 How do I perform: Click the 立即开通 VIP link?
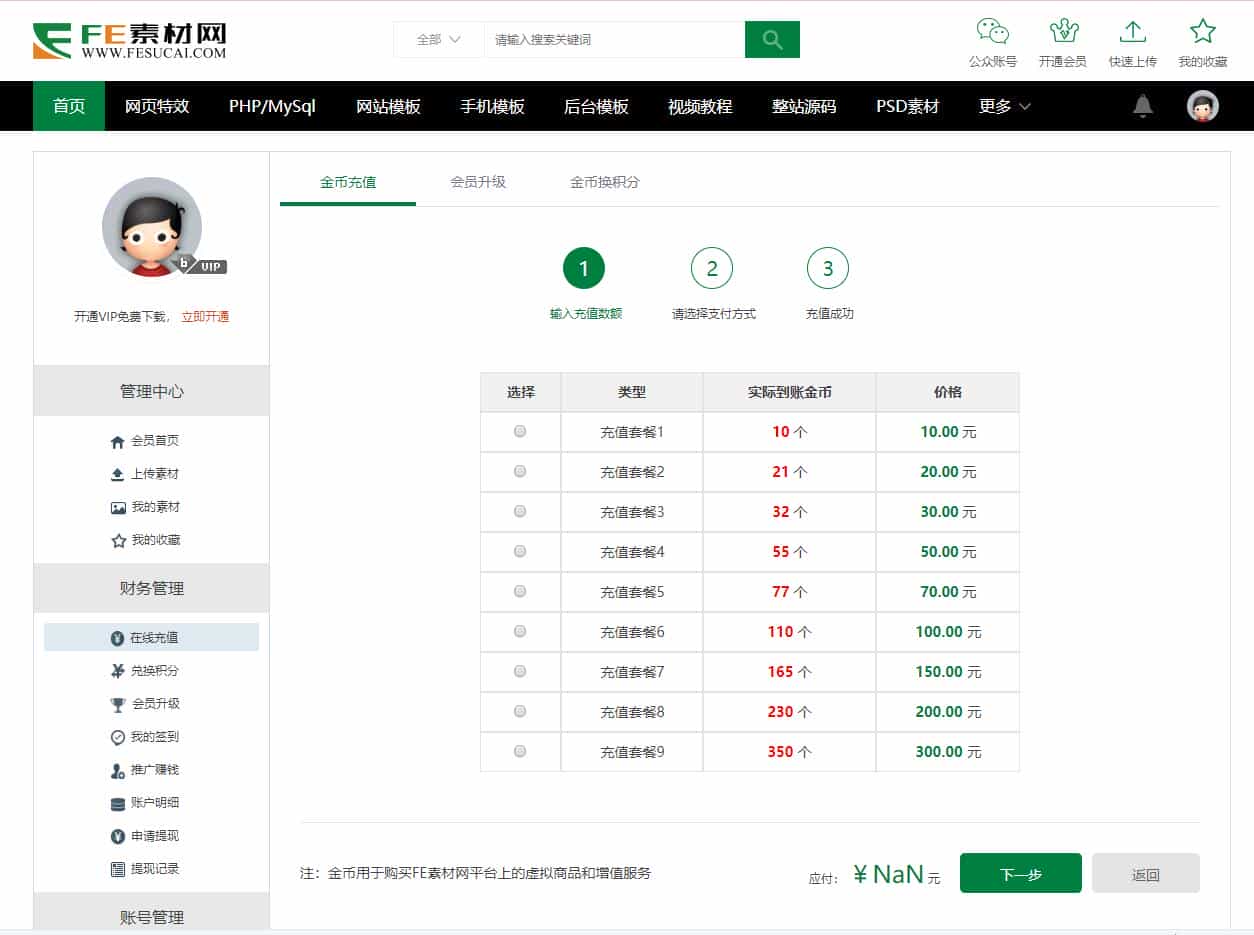205,316
